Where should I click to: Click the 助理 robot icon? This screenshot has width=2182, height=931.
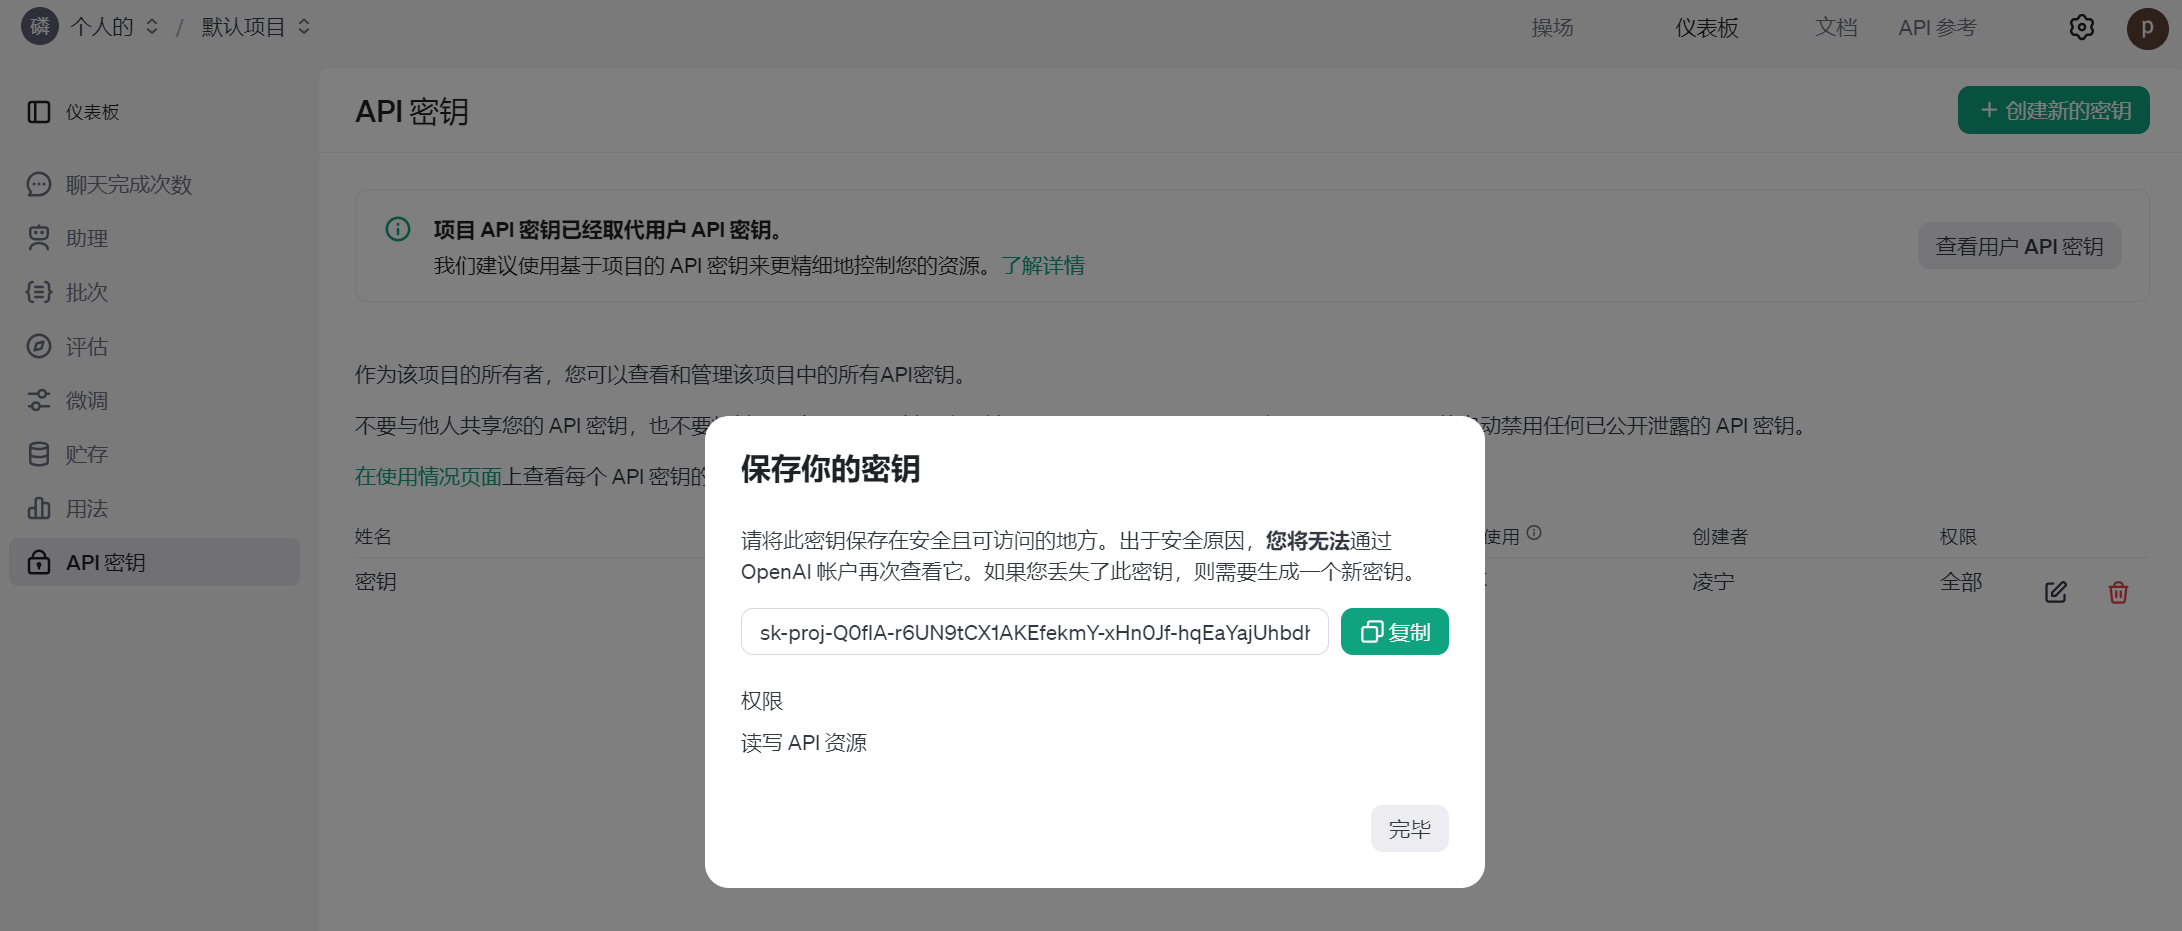[39, 238]
